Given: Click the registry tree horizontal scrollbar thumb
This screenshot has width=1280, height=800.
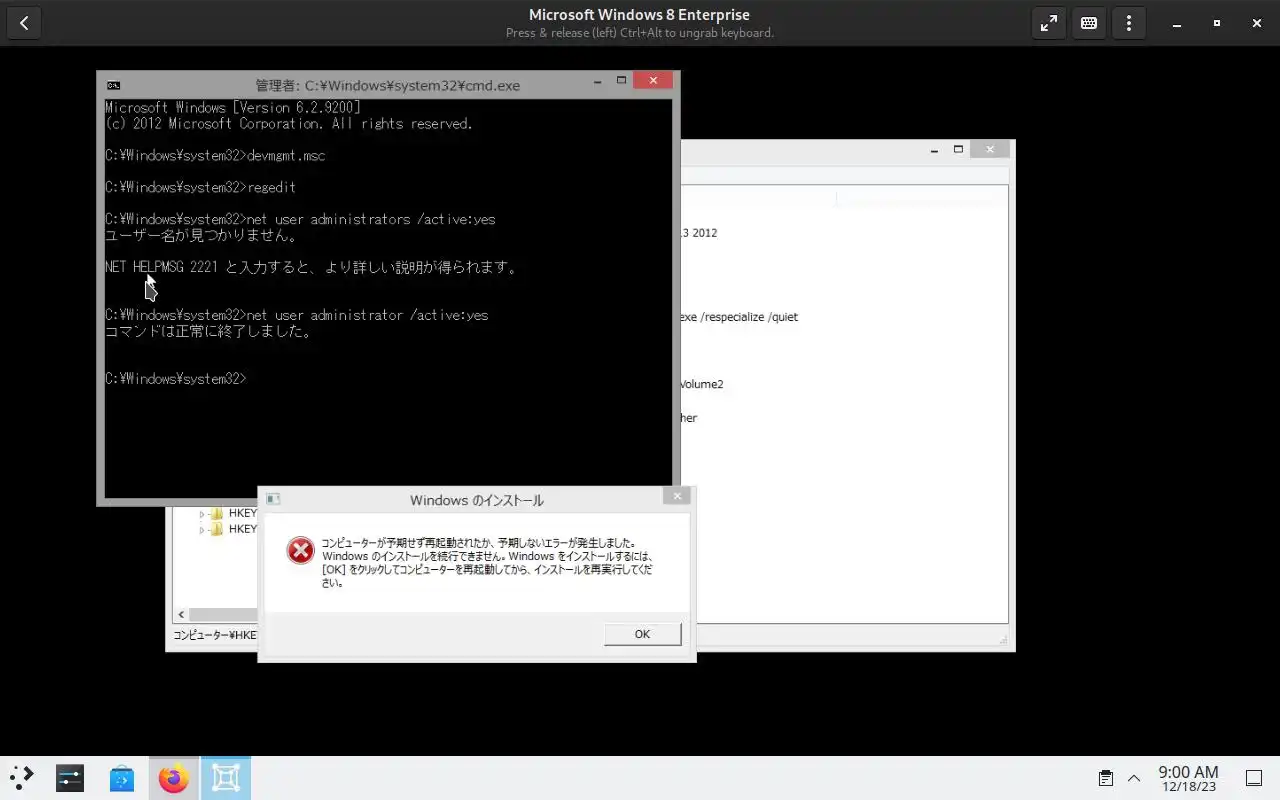Looking at the screenshot, I should [x=223, y=614].
